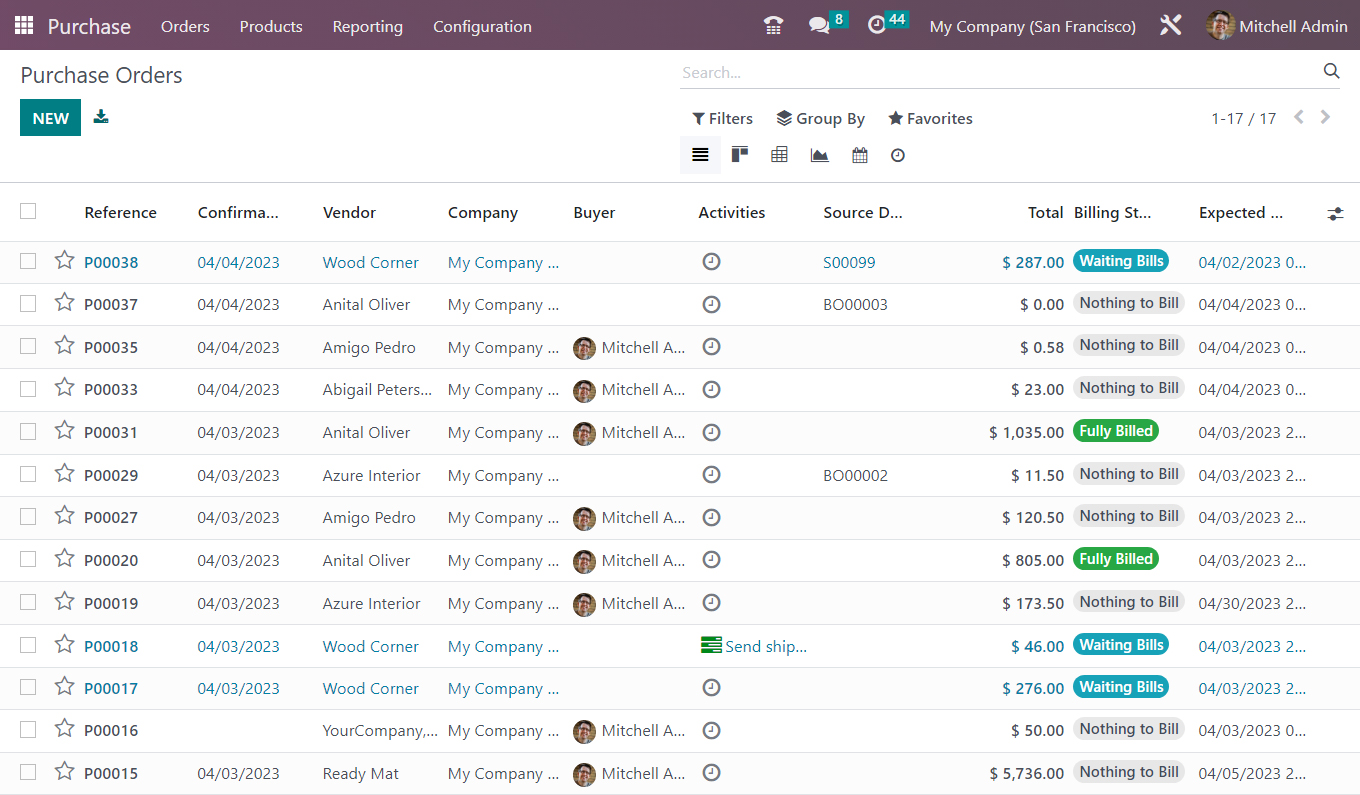Open the Pivot view

[780, 155]
